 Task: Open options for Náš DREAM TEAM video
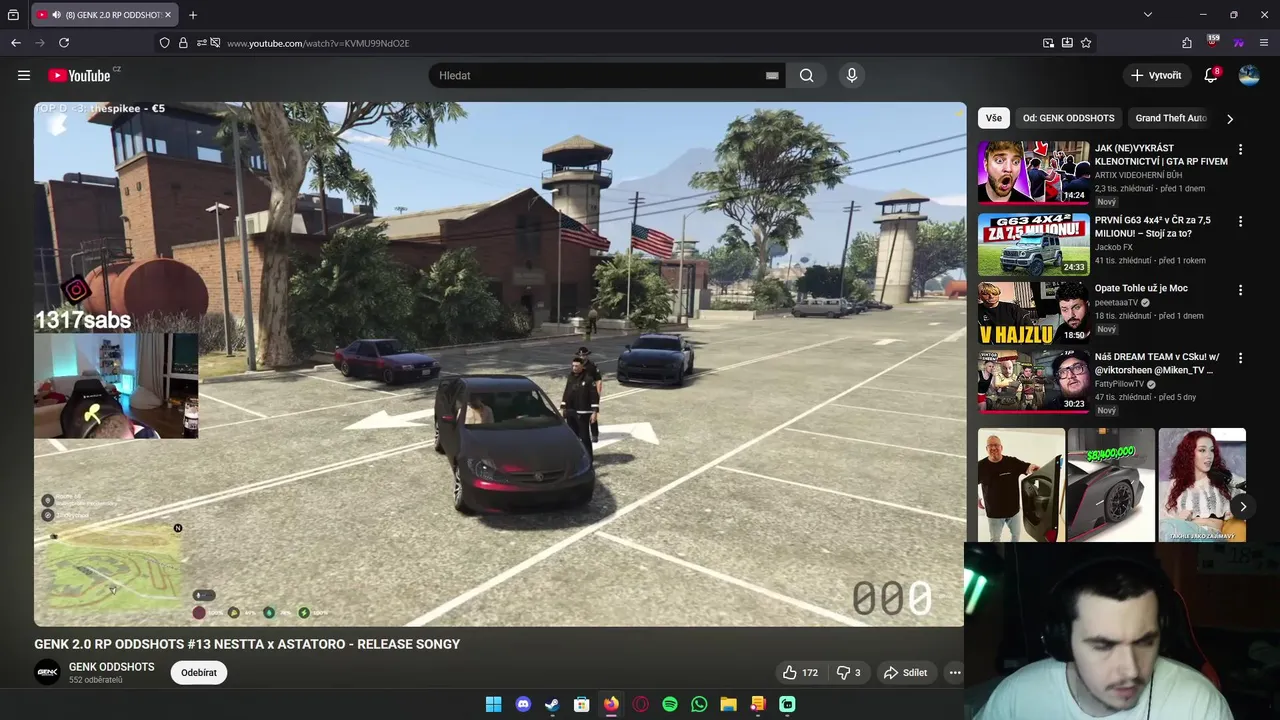tap(1240, 358)
